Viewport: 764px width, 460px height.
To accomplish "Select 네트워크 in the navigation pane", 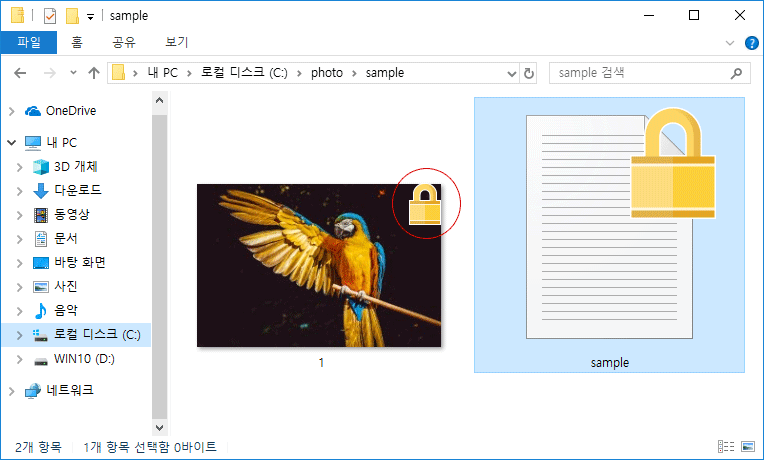I will coord(70,390).
